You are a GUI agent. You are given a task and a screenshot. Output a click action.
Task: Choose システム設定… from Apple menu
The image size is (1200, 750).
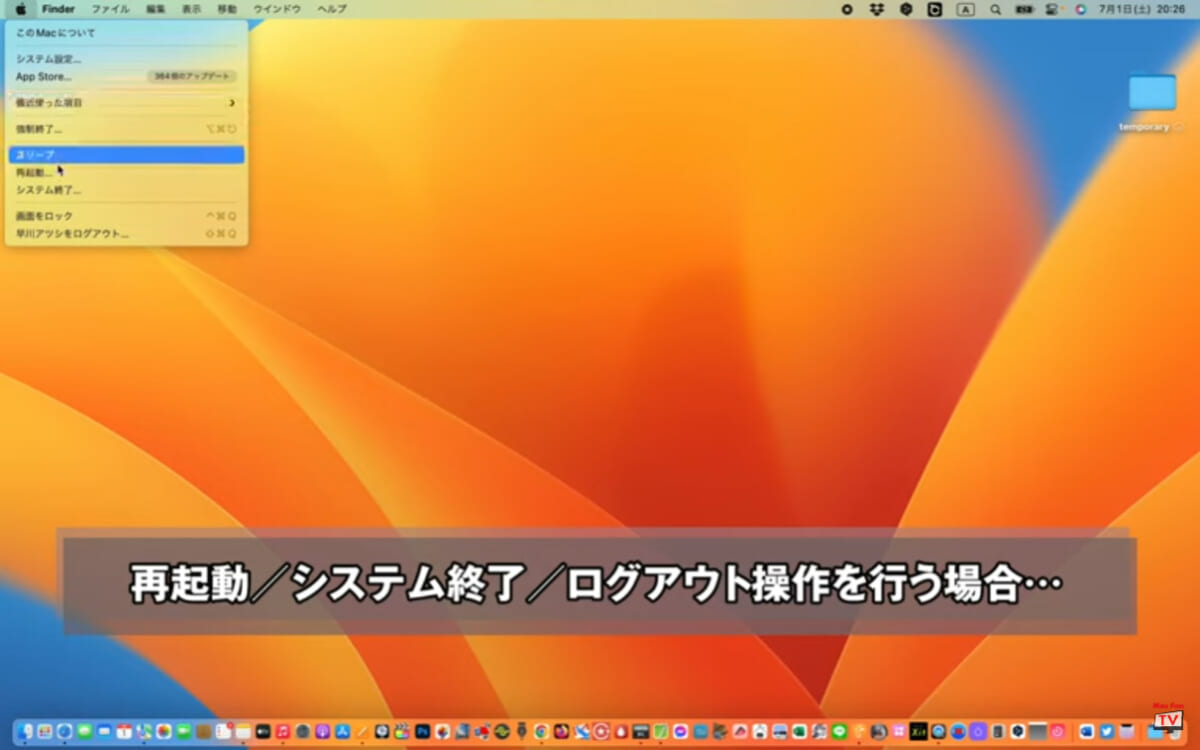126,59
